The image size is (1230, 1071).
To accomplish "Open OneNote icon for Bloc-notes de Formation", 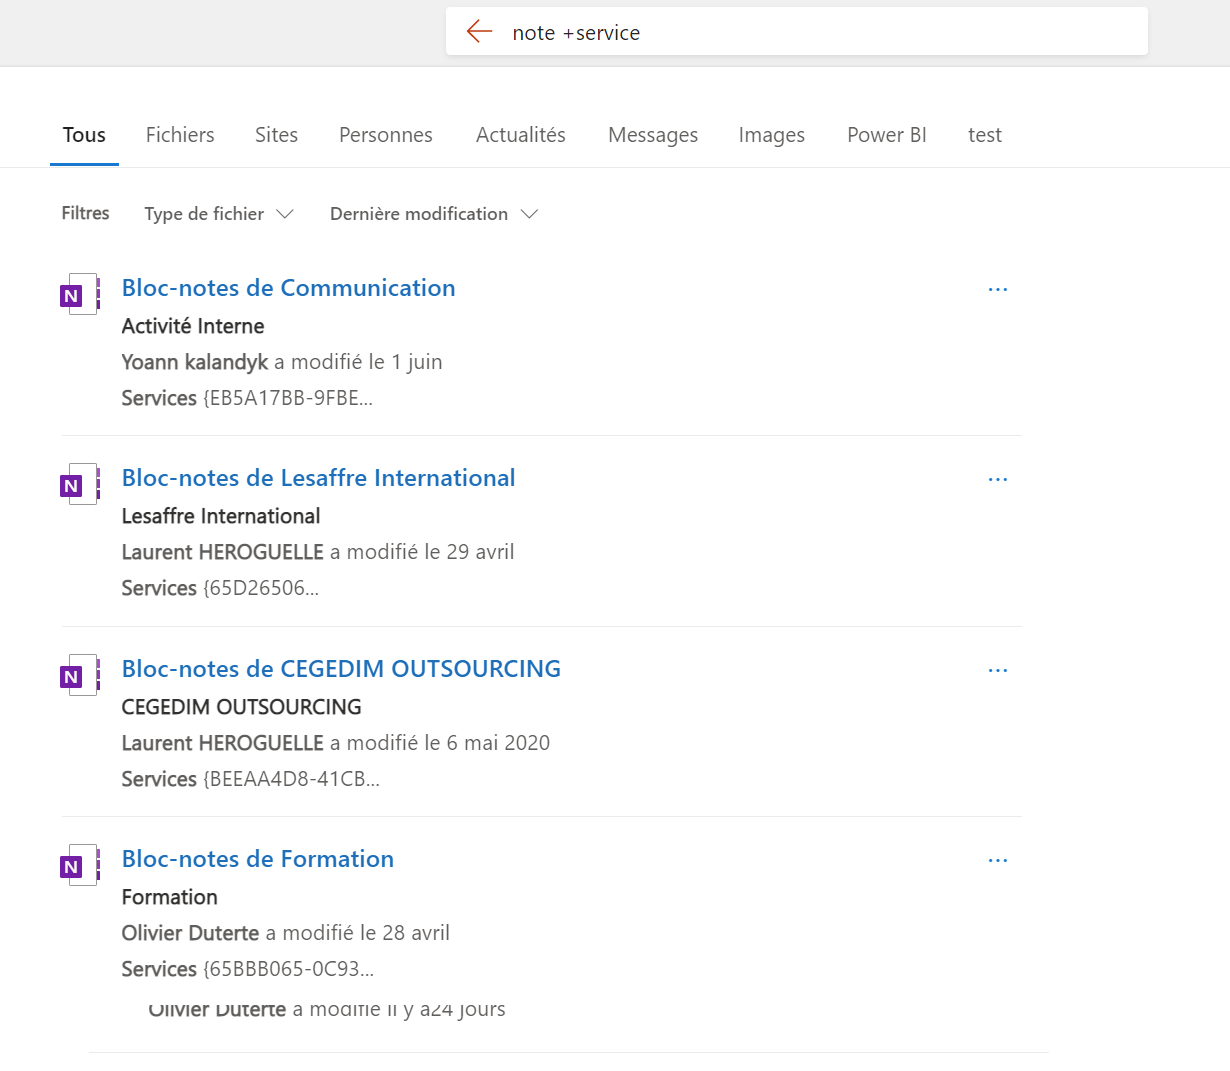I will (x=80, y=865).
